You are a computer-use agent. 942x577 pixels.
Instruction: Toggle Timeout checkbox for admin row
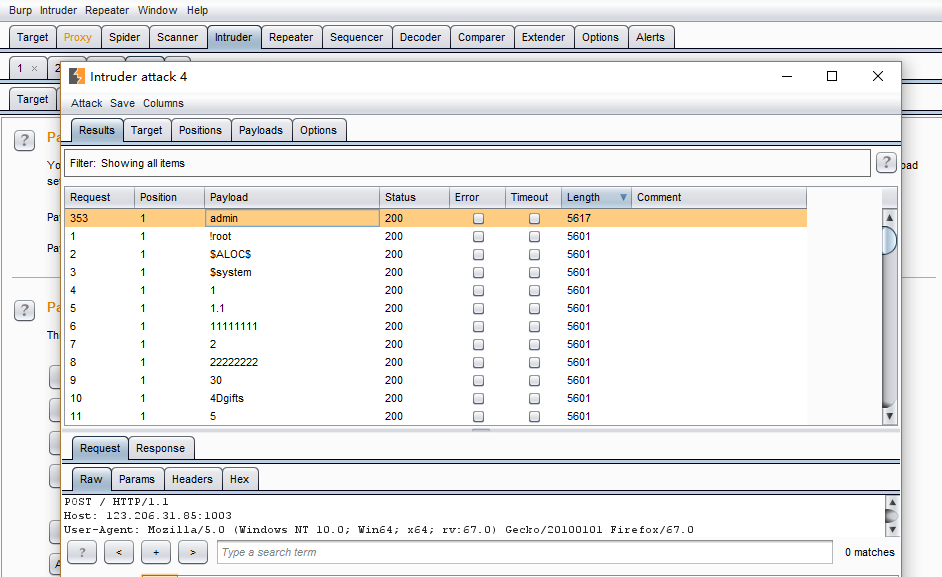click(x=534, y=218)
